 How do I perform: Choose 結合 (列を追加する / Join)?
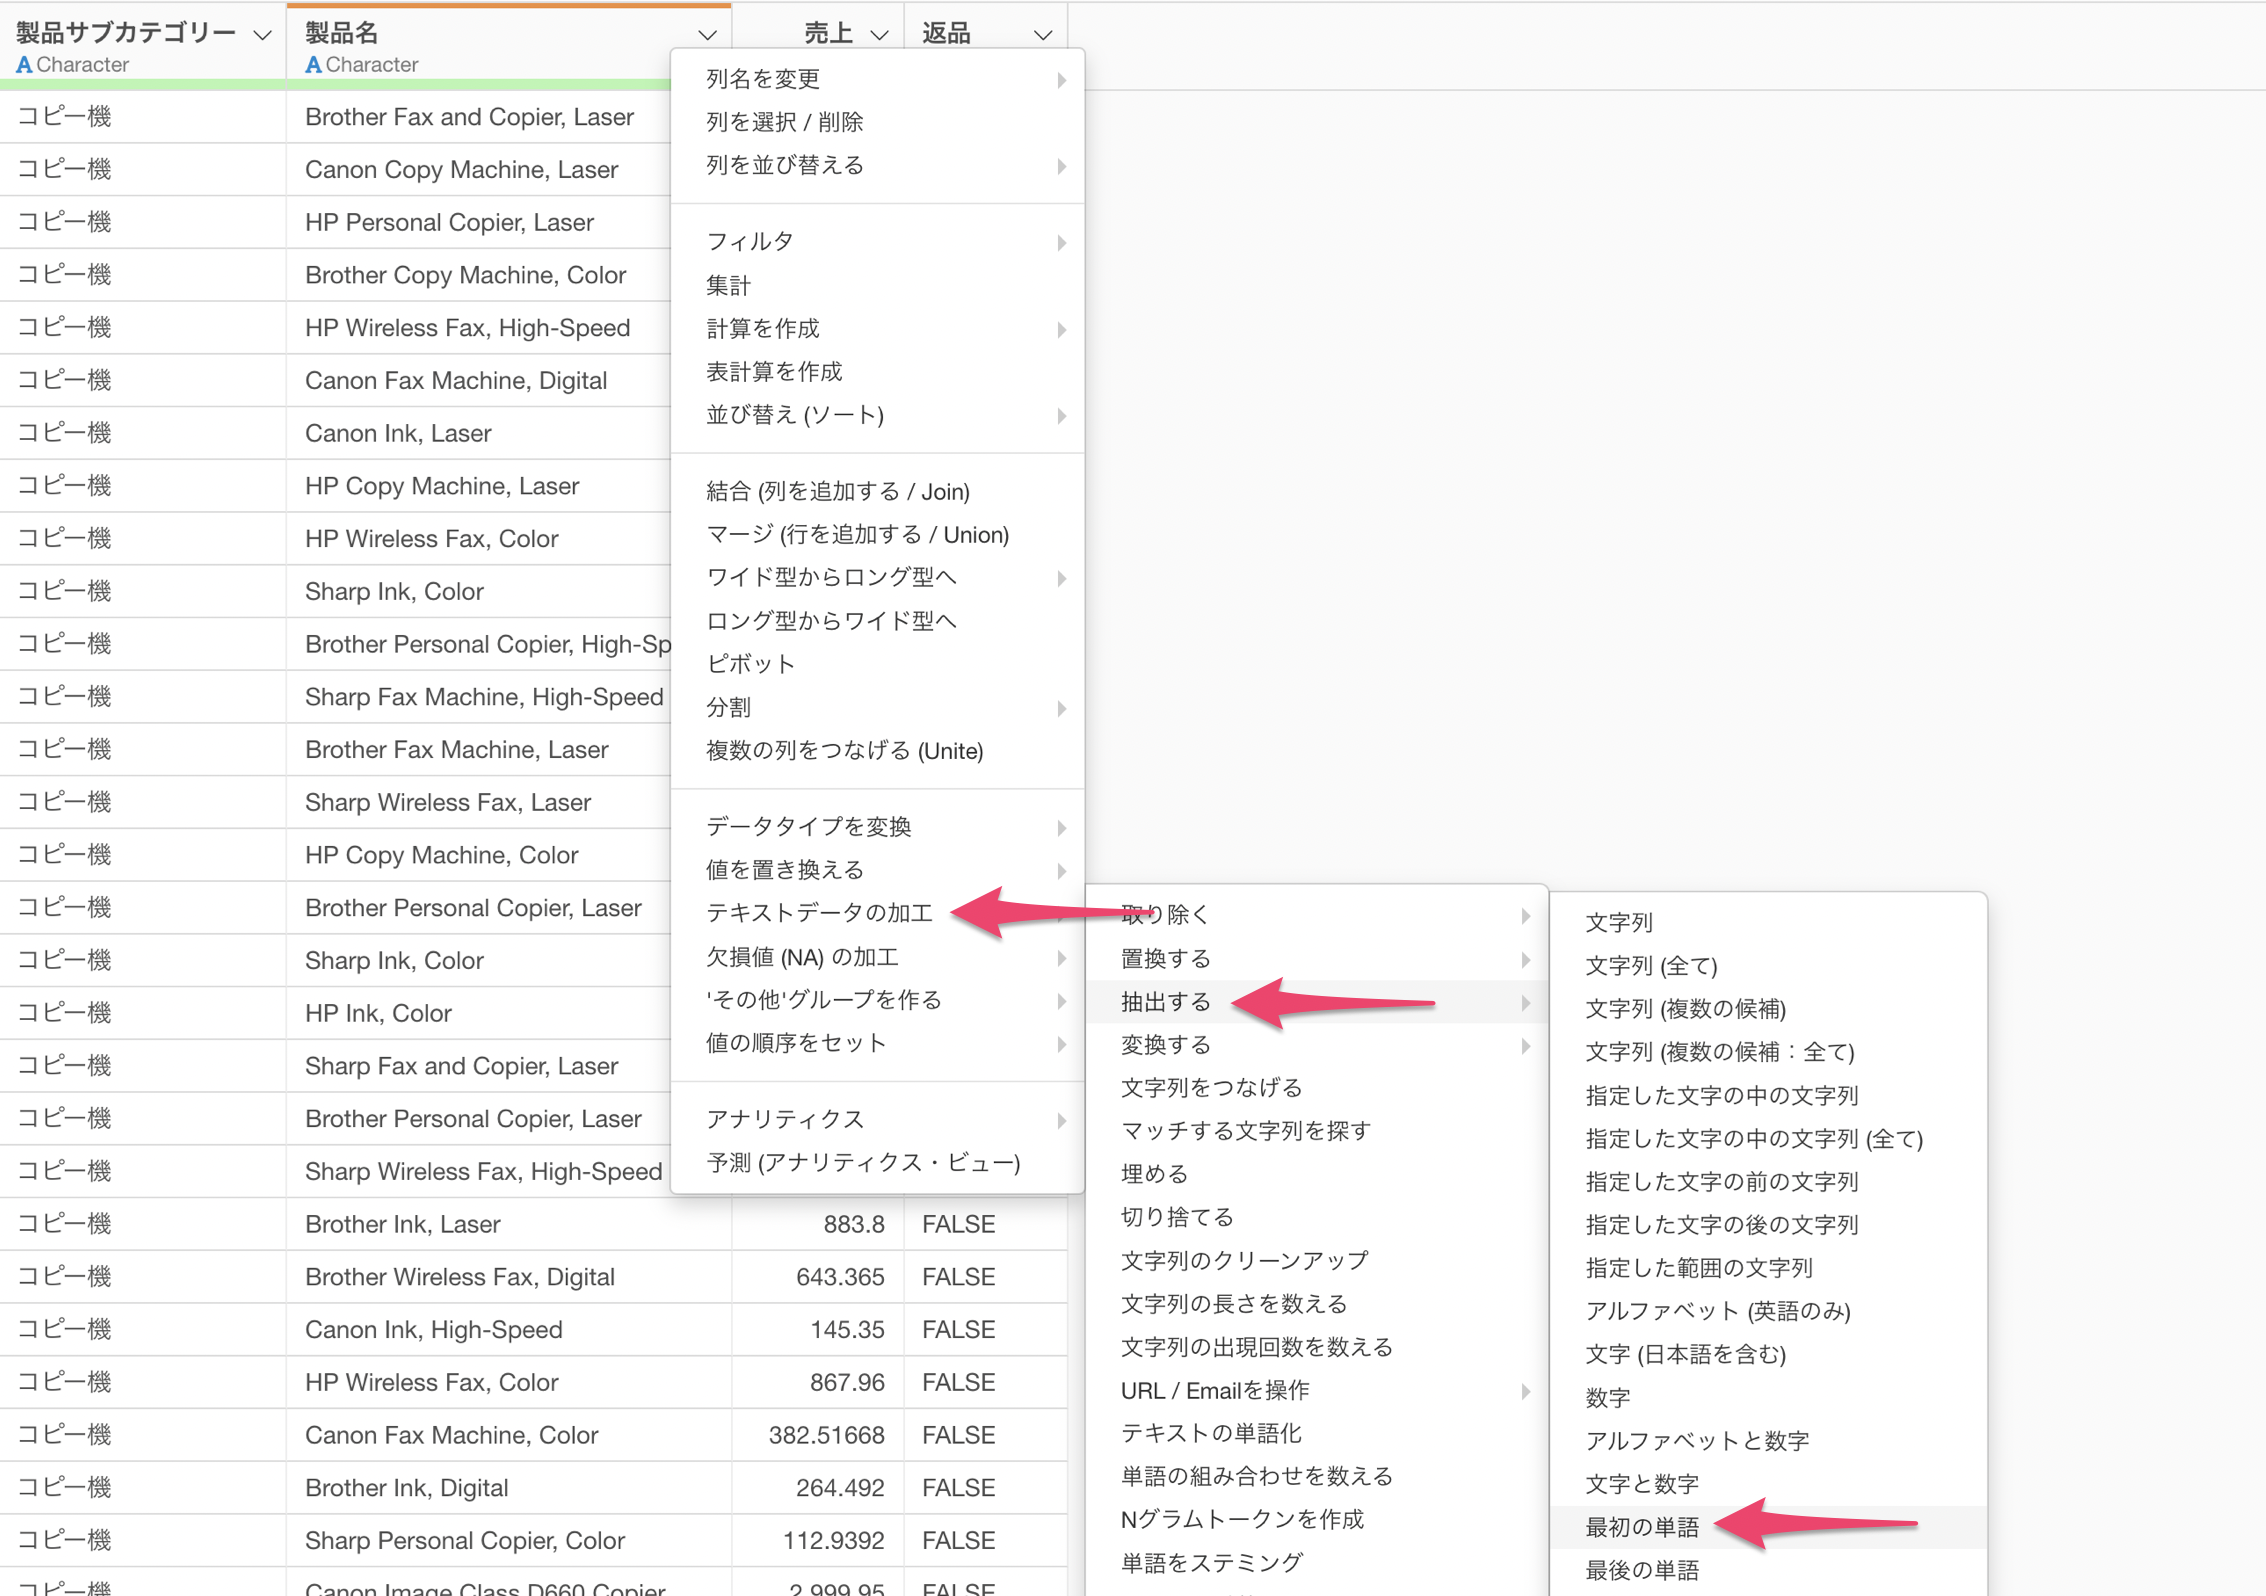[878, 491]
